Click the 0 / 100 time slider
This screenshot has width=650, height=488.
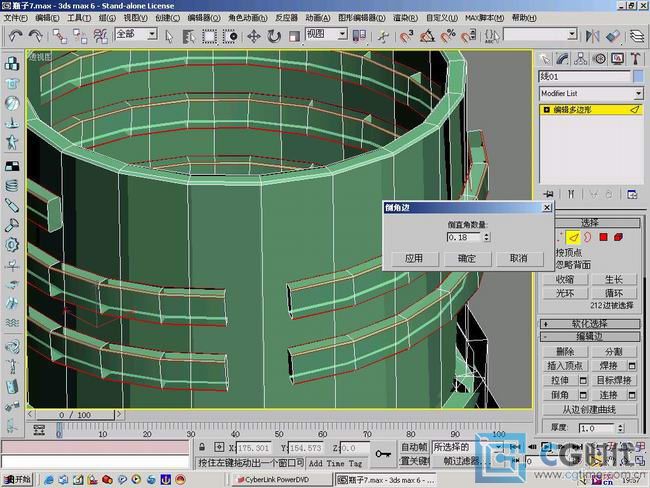tap(75, 415)
